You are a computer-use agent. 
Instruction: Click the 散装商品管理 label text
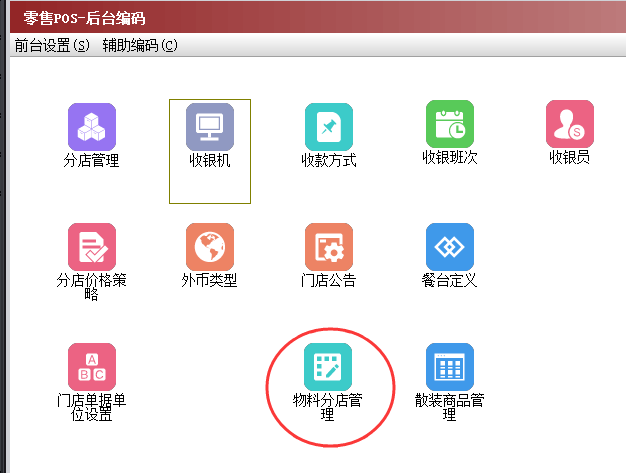pyautogui.click(x=450, y=407)
